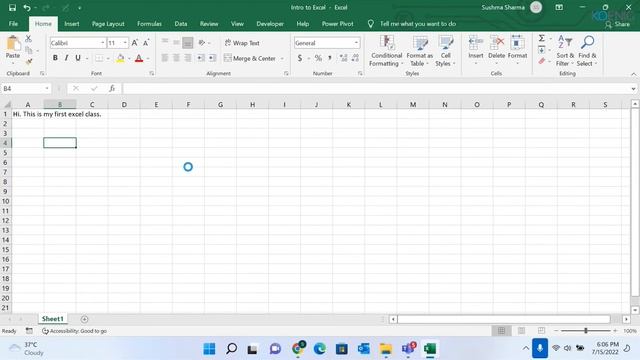
Task: Open the Format cells menu
Action: click(517, 51)
